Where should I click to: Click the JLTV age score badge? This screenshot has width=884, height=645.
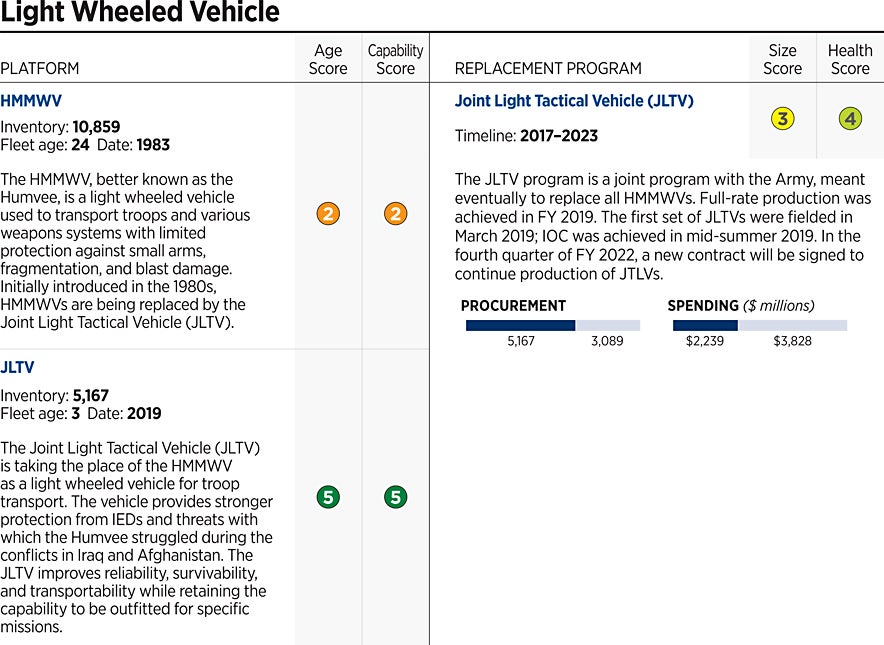tap(327, 497)
